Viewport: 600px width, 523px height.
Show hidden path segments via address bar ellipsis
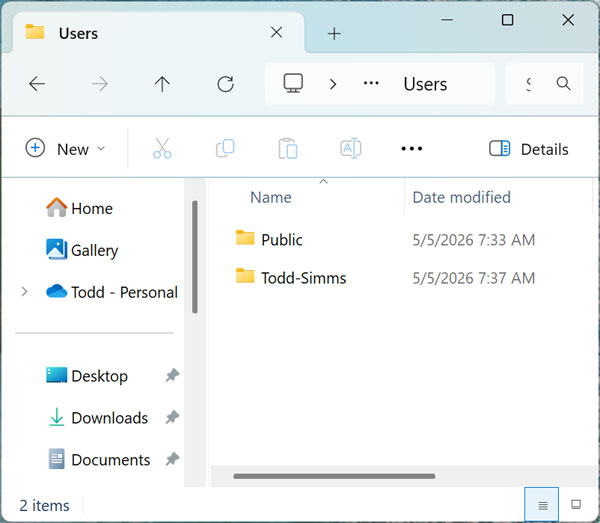coord(371,83)
